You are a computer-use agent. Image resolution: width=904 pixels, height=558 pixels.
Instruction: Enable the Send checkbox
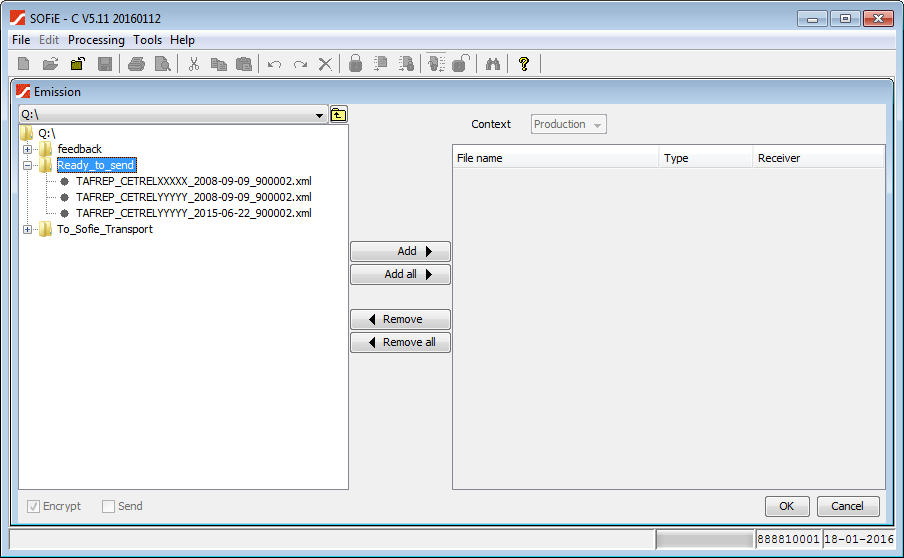109,507
